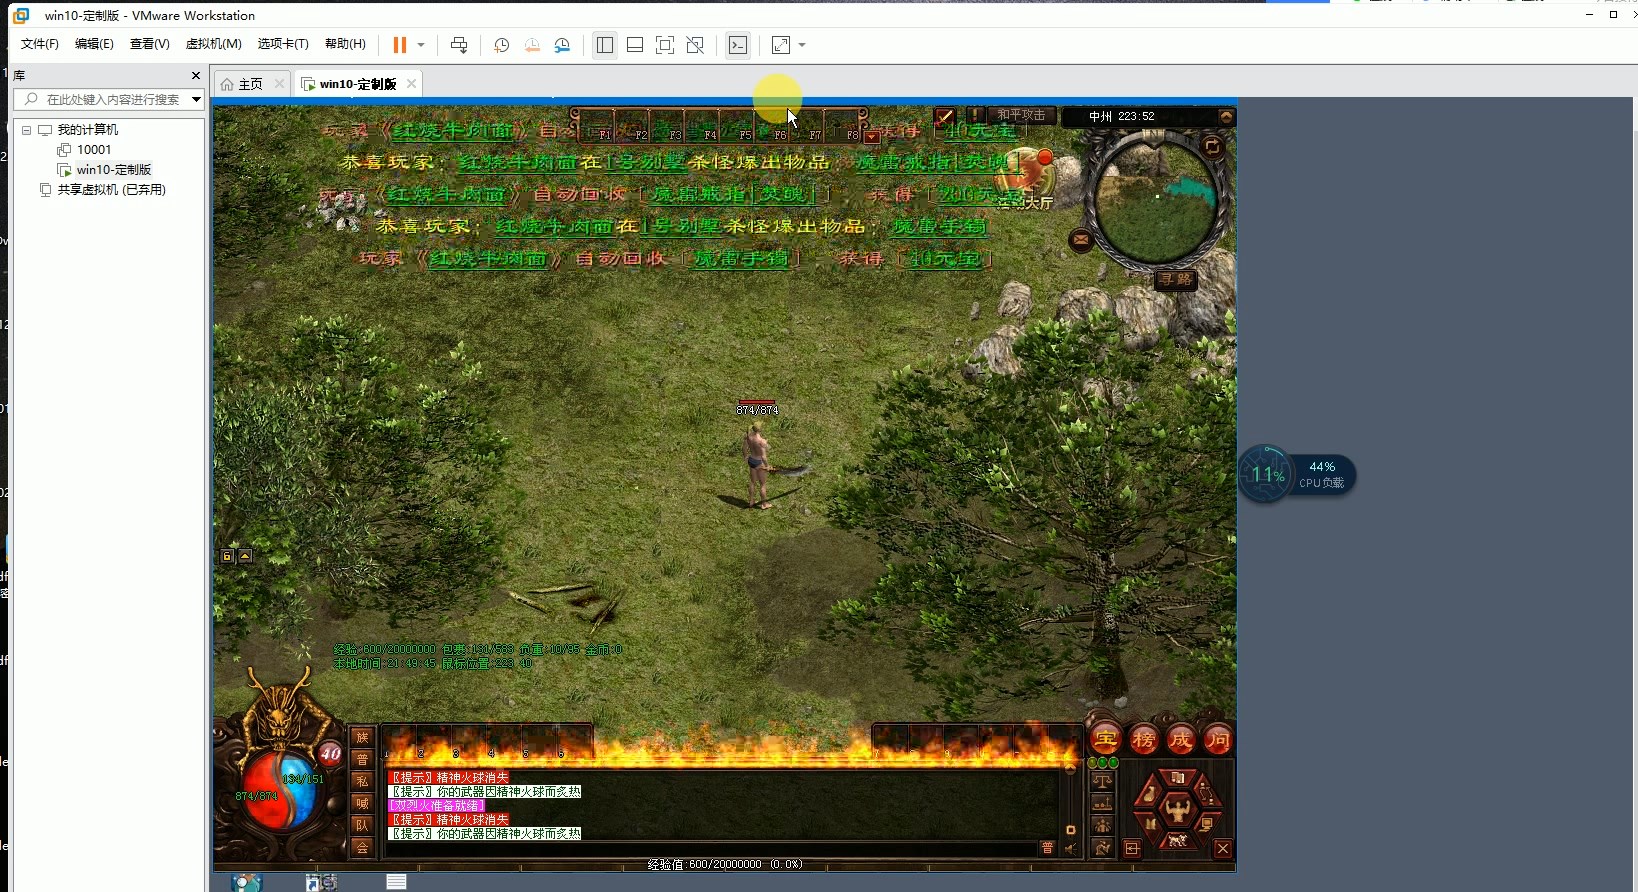
Task: Toggle the 私 private chat channel
Action: (x=362, y=781)
